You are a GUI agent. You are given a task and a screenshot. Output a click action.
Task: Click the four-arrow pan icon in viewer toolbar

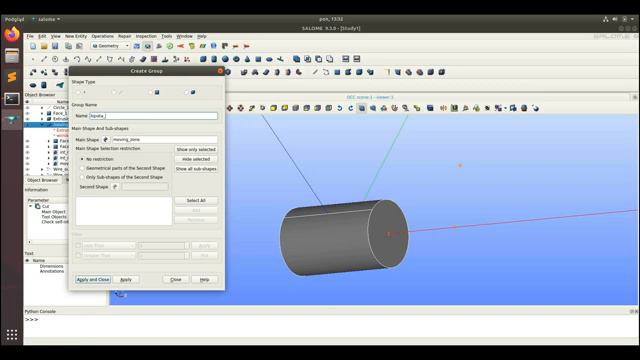coord(230,108)
